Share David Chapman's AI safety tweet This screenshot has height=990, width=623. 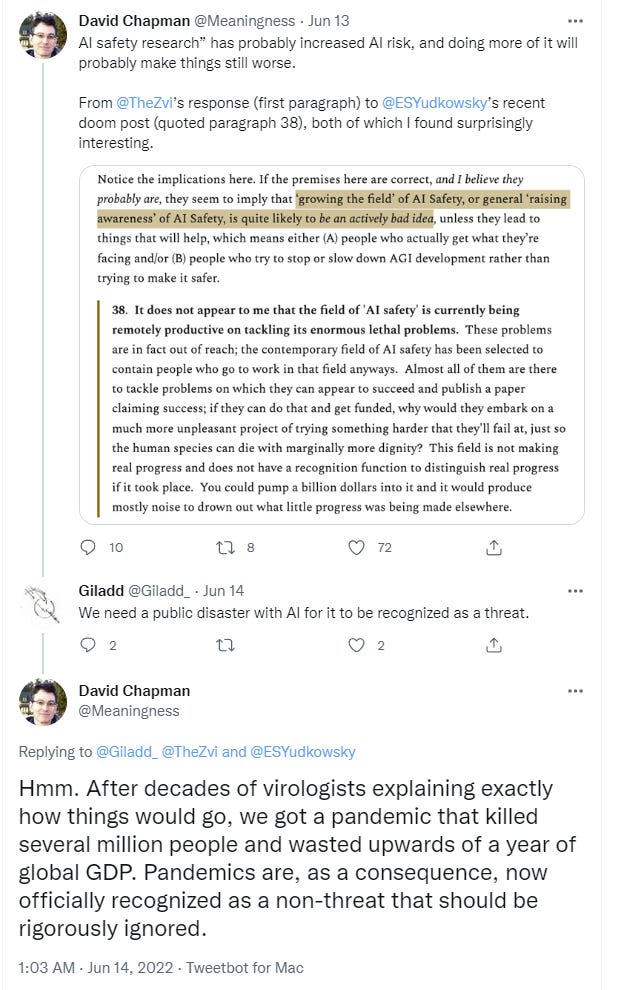[x=493, y=547]
